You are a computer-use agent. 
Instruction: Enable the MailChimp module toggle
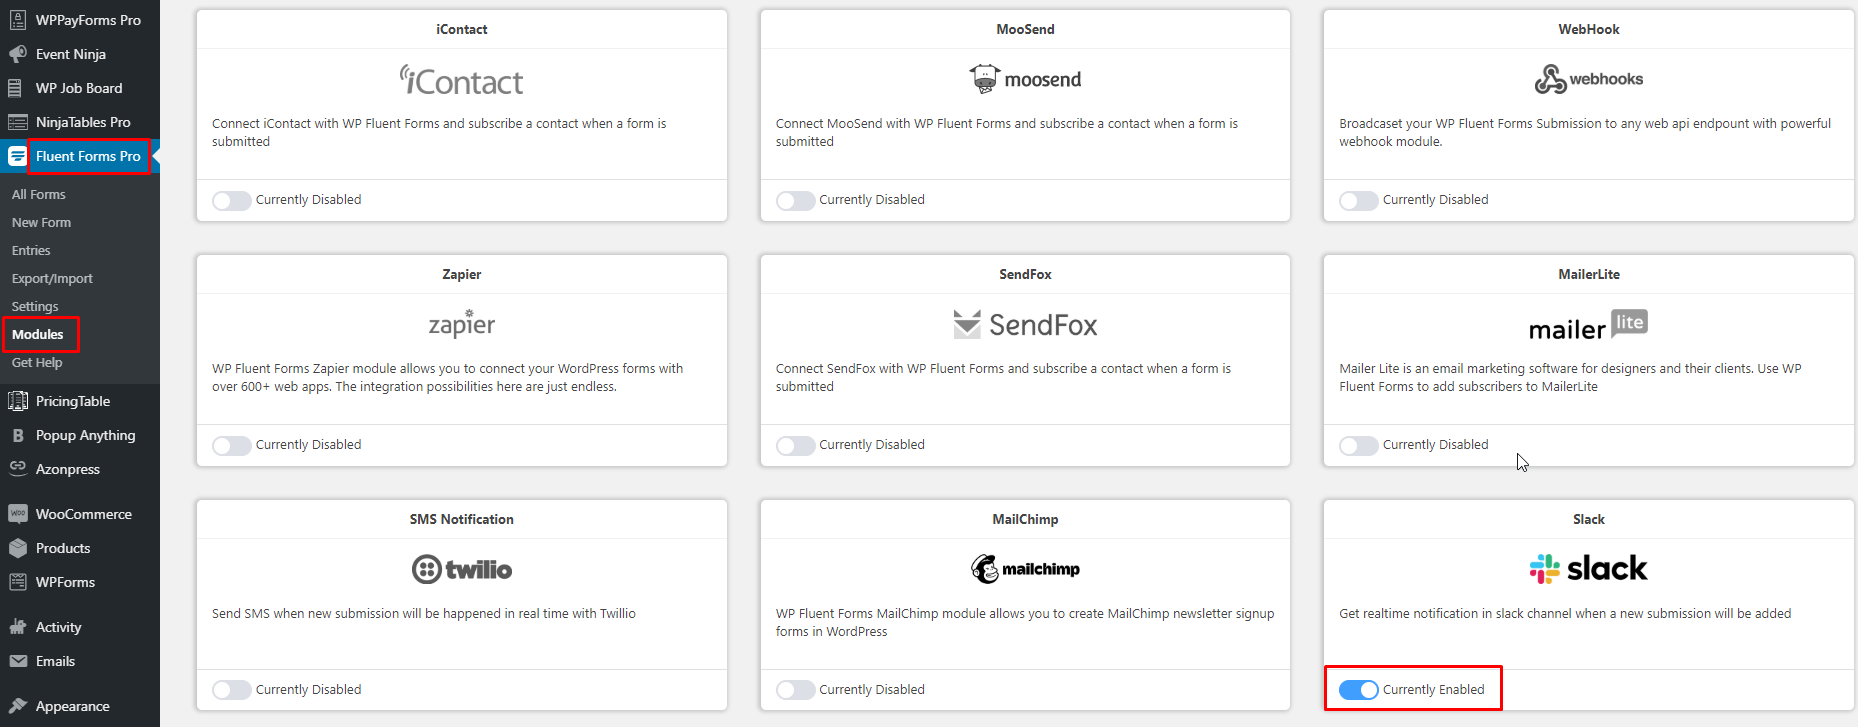tap(795, 690)
